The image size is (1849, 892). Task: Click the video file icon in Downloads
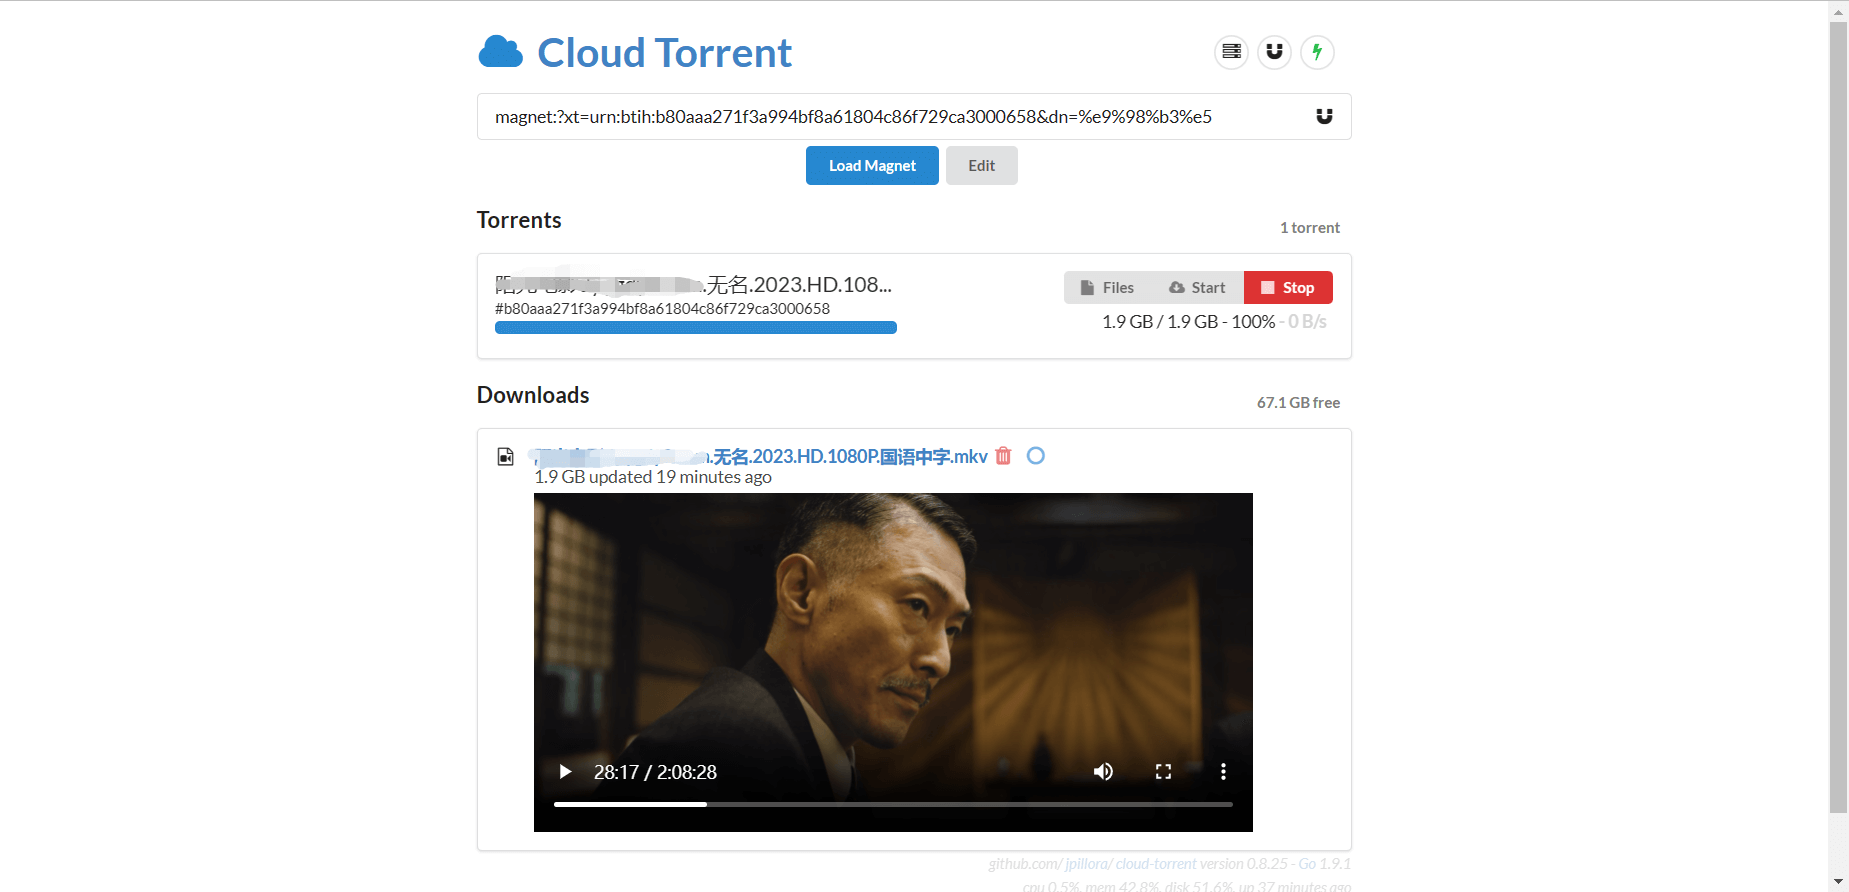click(506, 457)
